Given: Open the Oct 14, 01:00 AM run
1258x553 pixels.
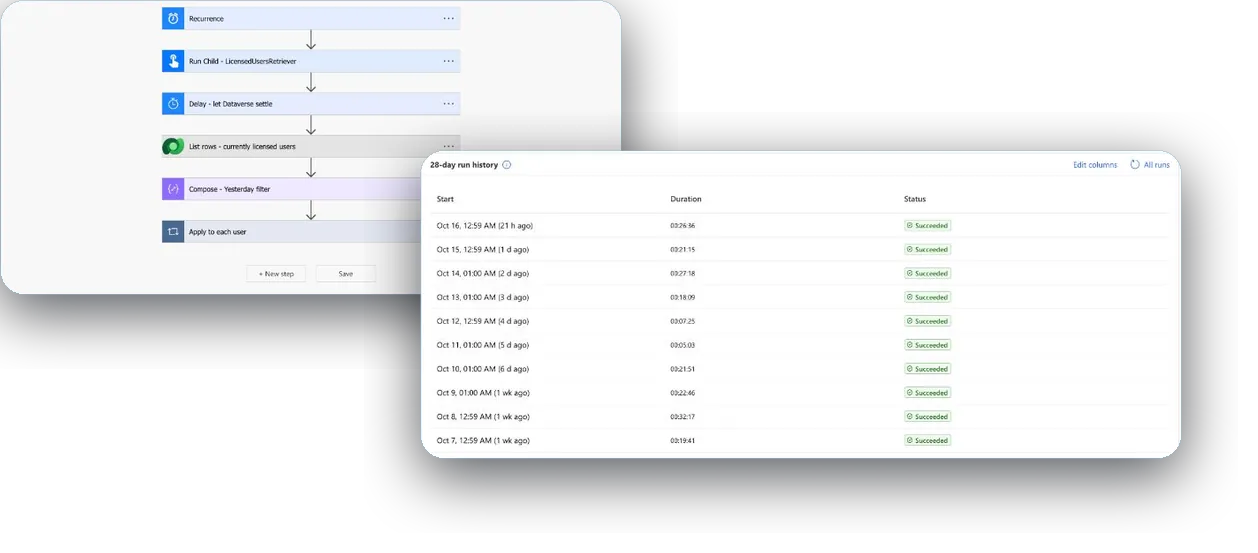Looking at the screenshot, I should tap(483, 273).
